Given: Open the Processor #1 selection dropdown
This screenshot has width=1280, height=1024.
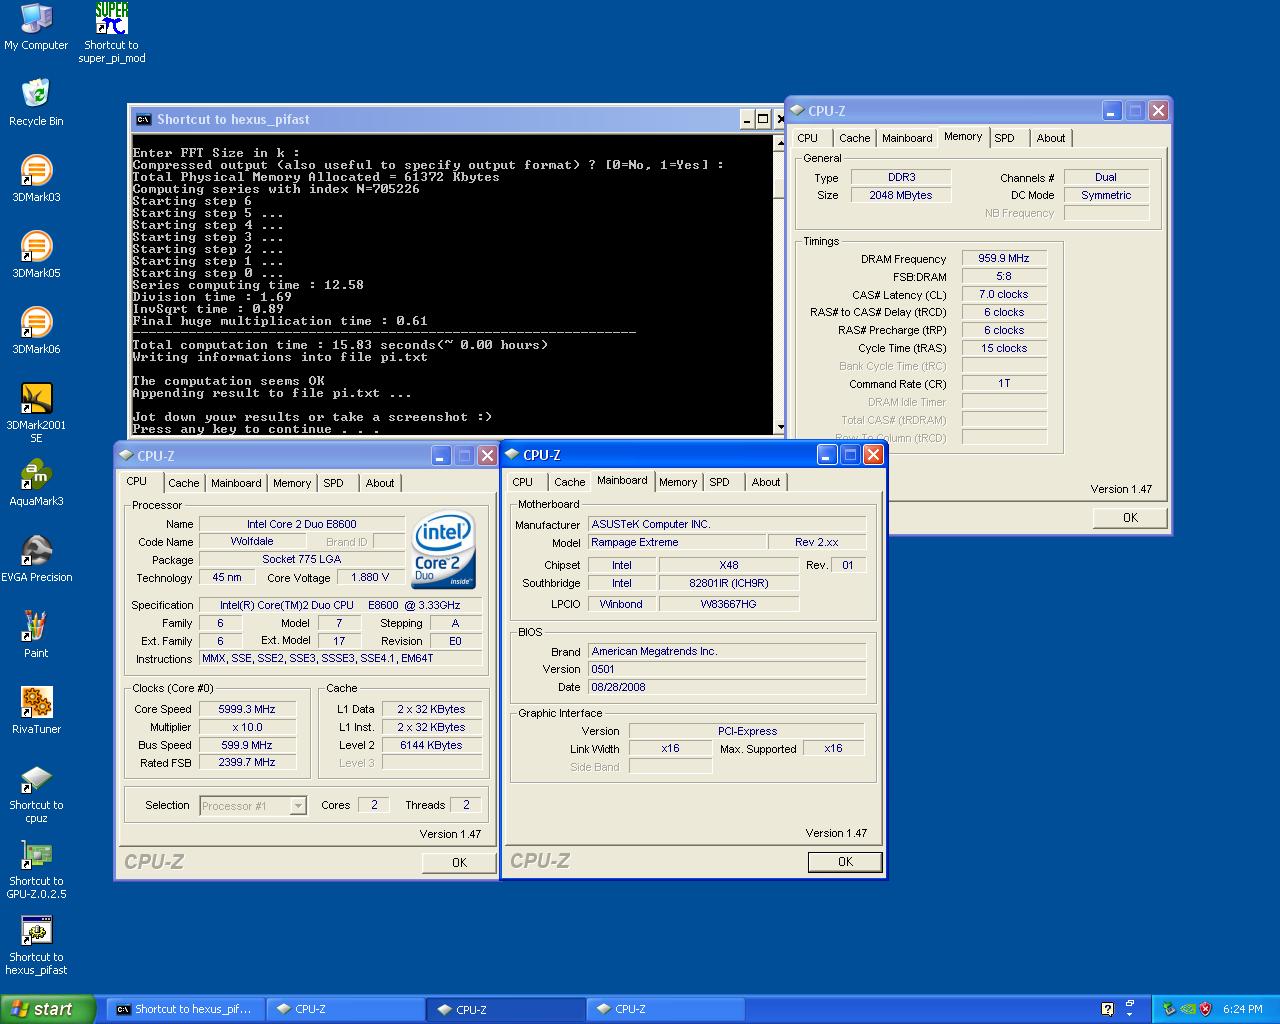Looking at the screenshot, I should click(253, 806).
